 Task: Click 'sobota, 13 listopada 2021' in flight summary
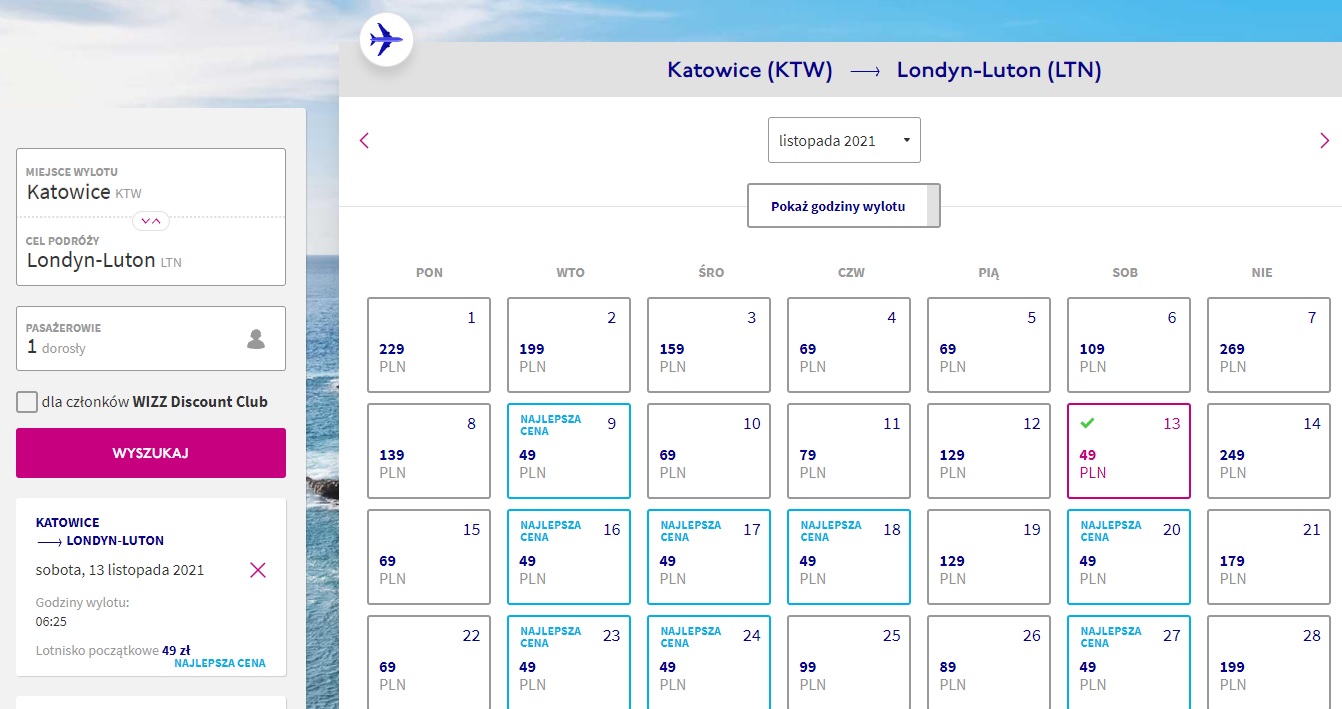click(x=120, y=570)
